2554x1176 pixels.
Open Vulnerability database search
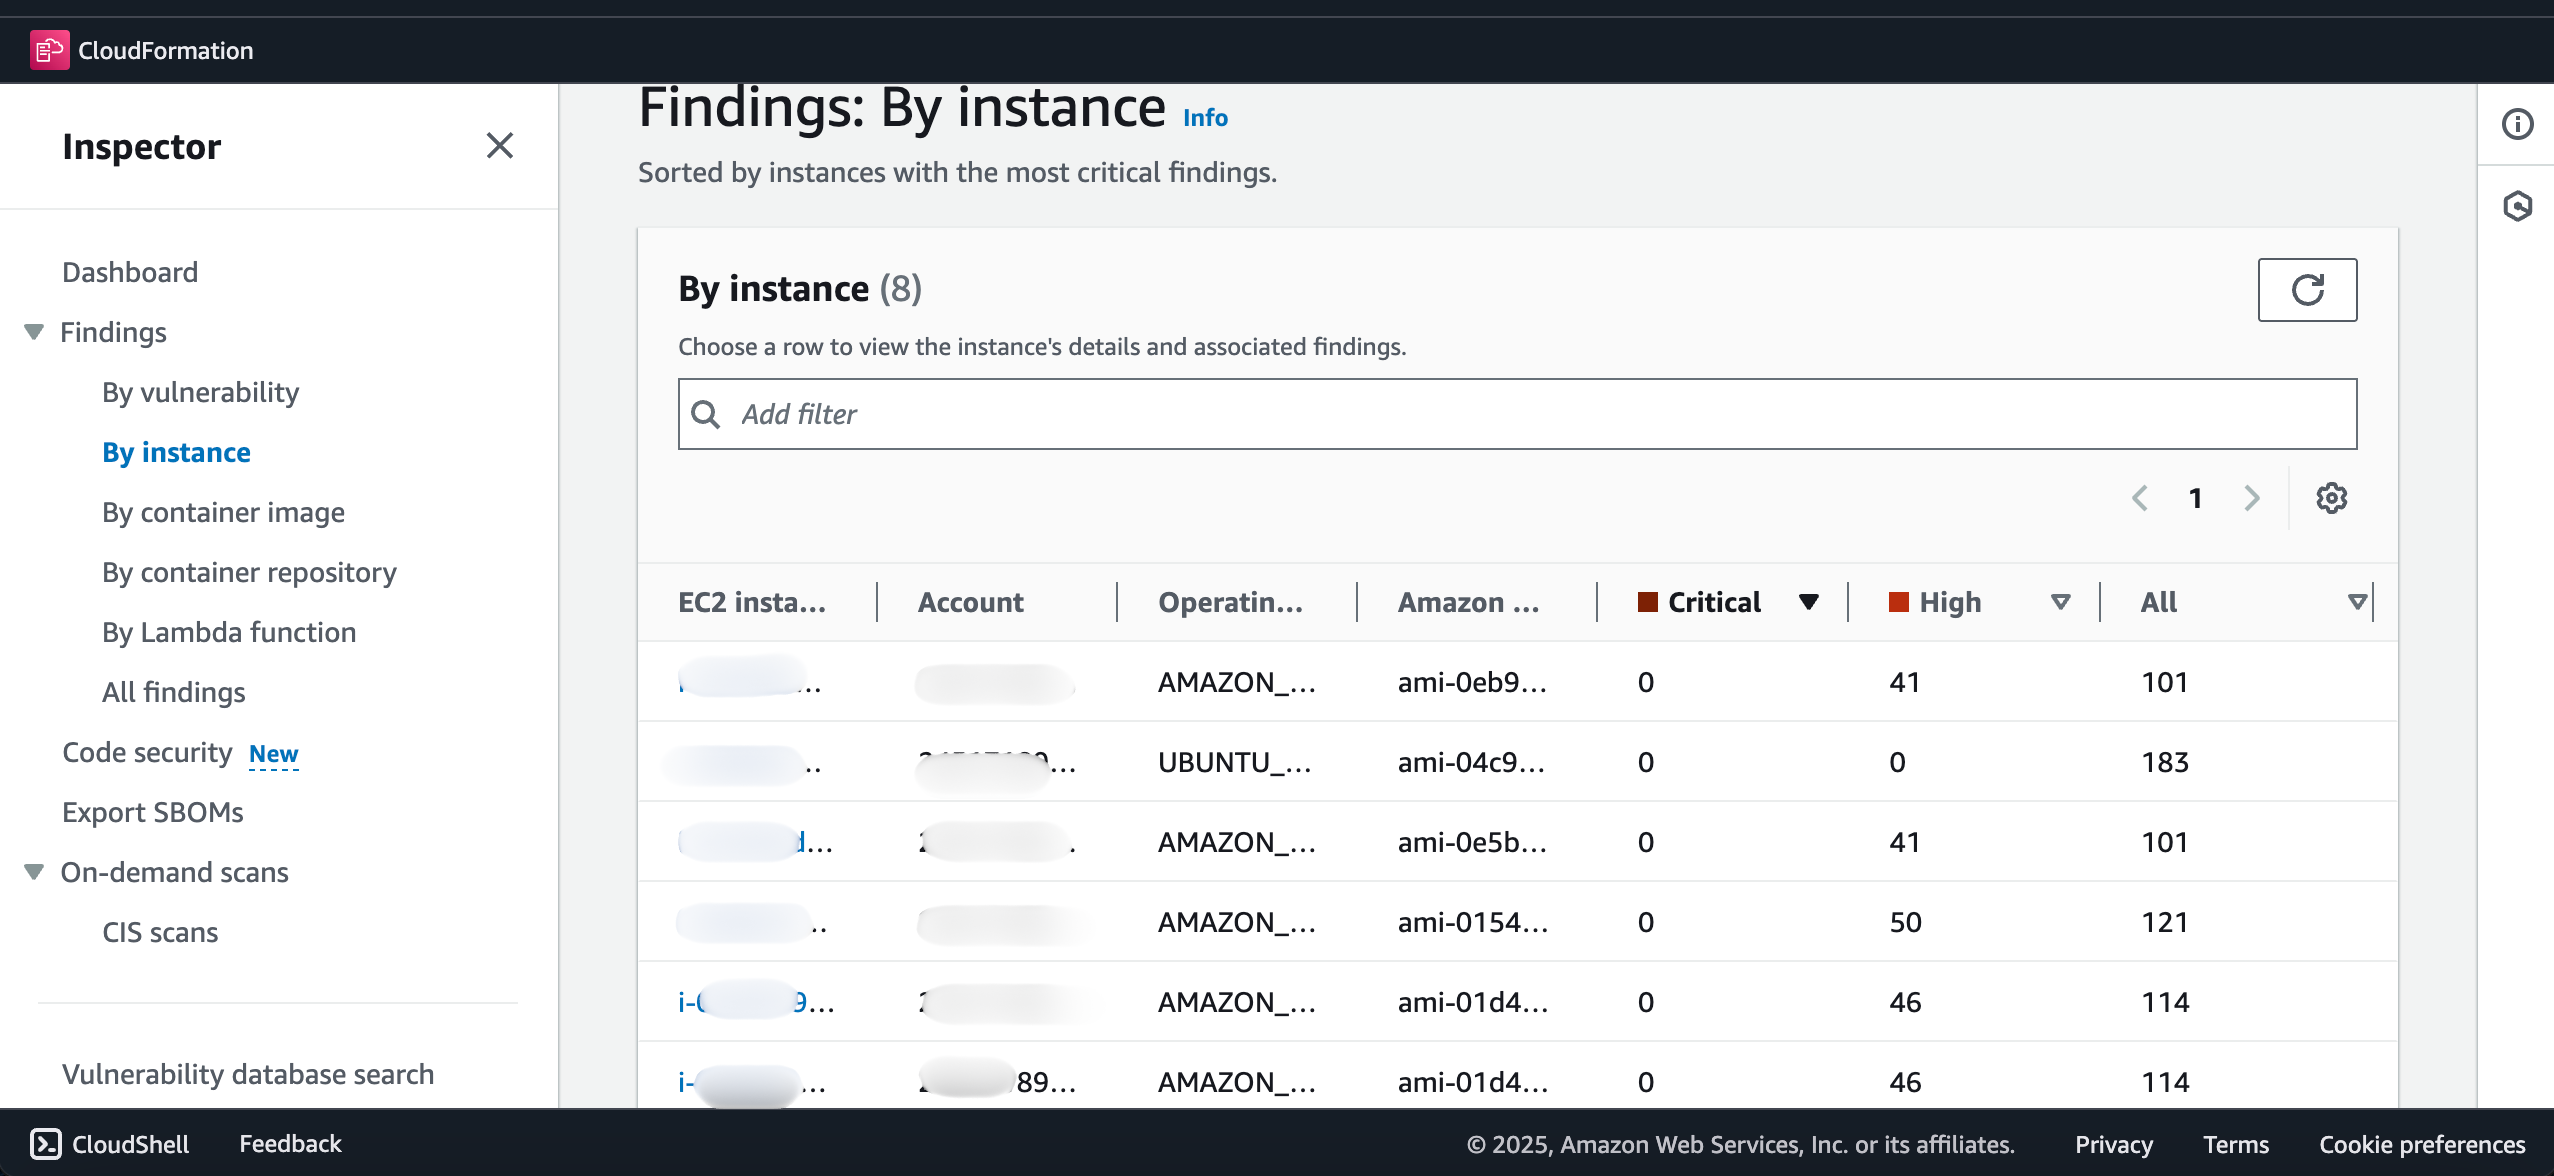tap(248, 1074)
